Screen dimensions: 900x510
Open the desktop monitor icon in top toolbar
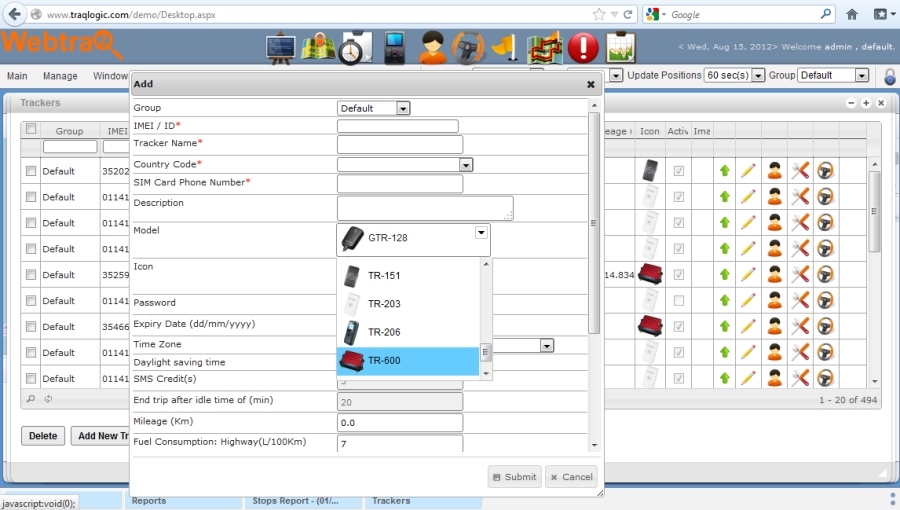pyautogui.click(x=281, y=48)
